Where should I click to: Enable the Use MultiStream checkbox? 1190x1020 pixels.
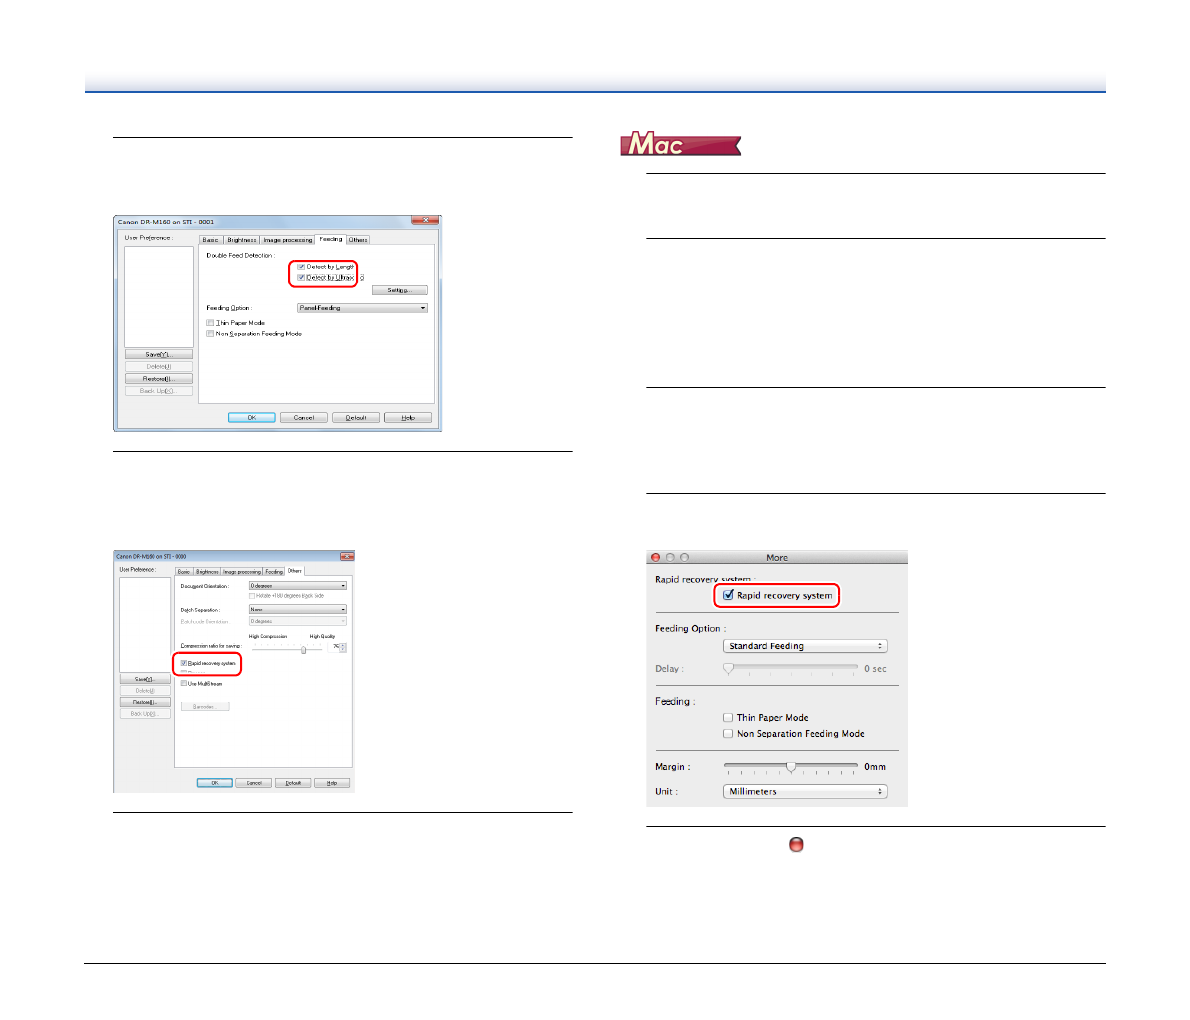click(x=184, y=684)
